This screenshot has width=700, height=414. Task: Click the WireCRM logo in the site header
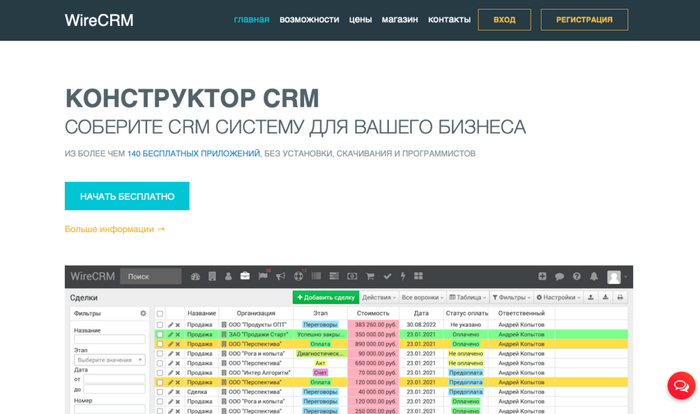pos(99,20)
